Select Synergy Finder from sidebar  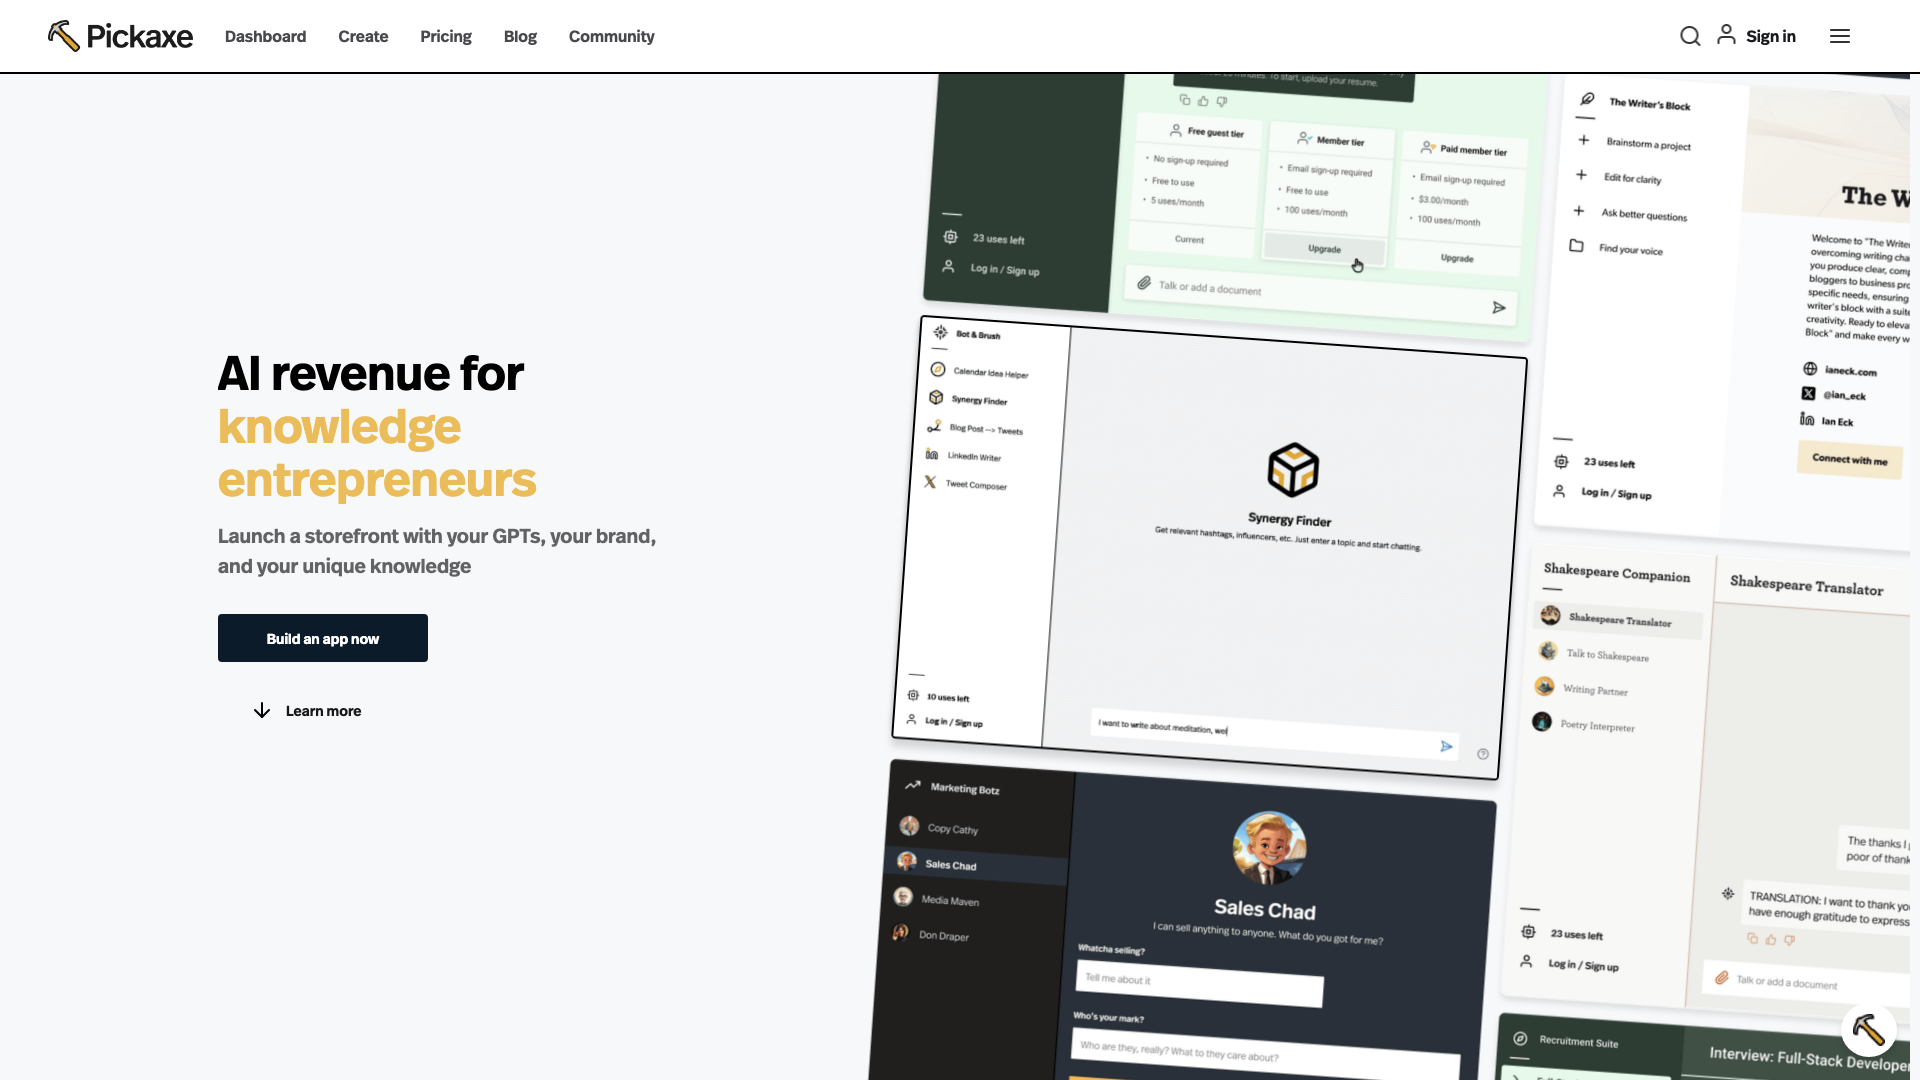[x=981, y=400]
